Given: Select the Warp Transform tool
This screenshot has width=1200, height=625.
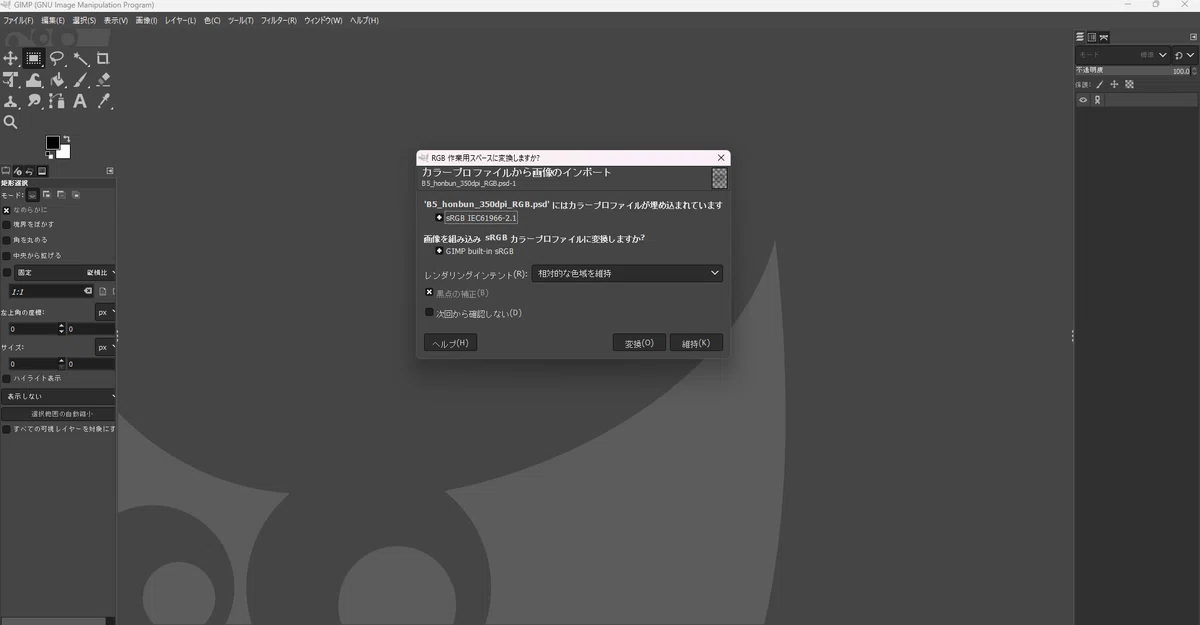Looking at the screenshot, I should (x=33, y=80).
